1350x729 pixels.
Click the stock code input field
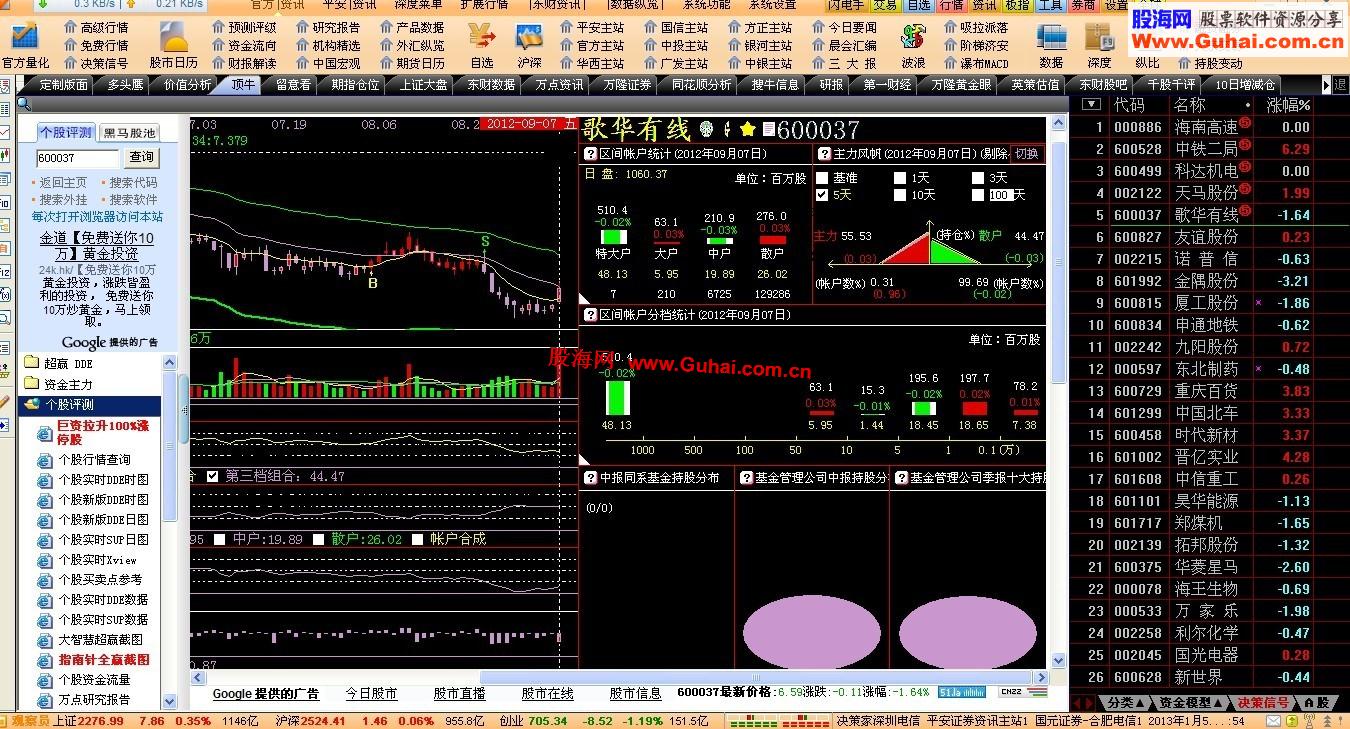(78, 158)
